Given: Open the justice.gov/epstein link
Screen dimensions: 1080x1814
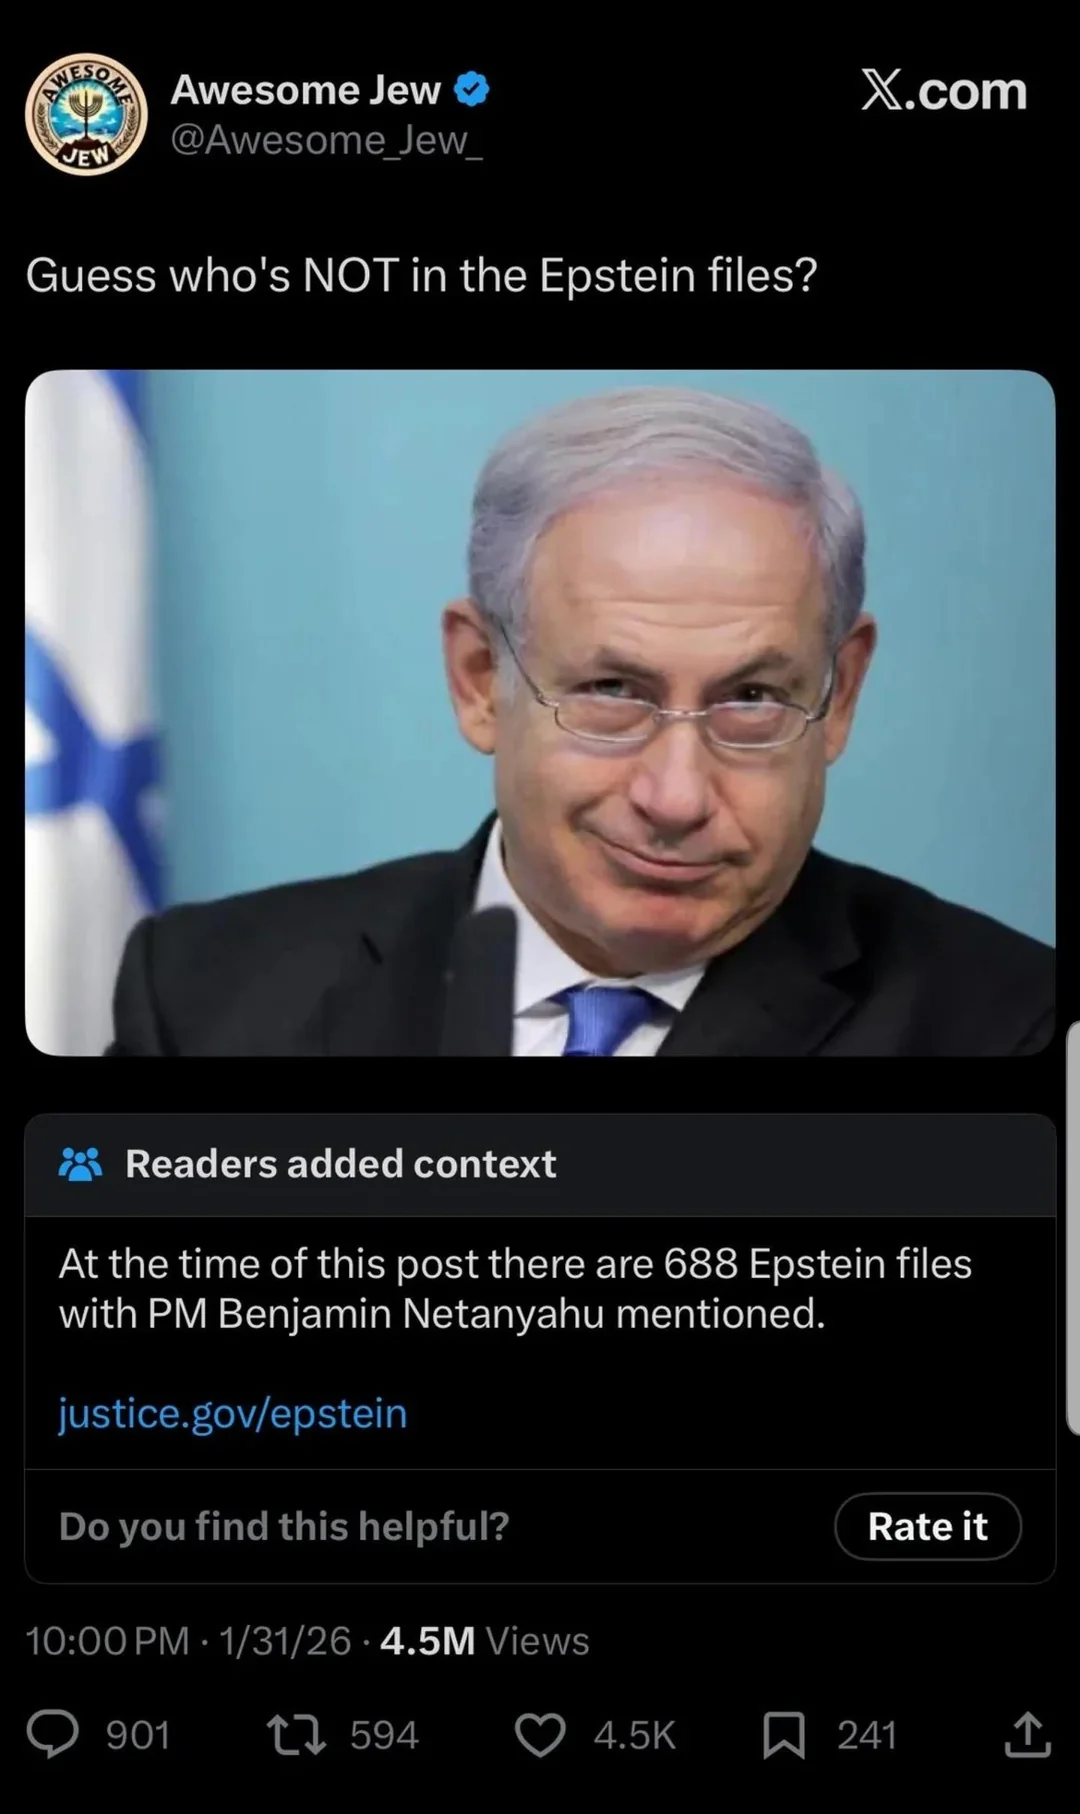Looking at the screenshot, I should 233,1413.
